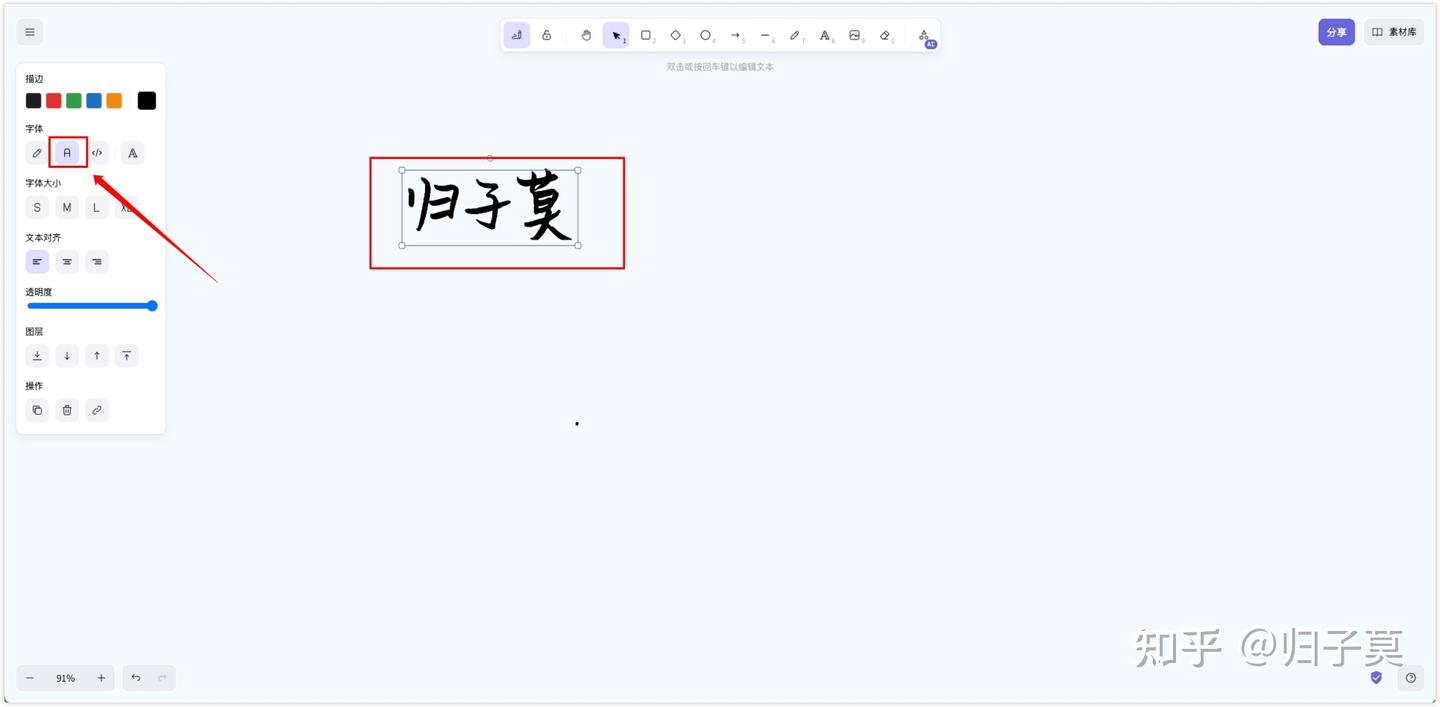Send selection backward one layer
The height and width of the screenshot is (707, 1440).
click(67, 356)
